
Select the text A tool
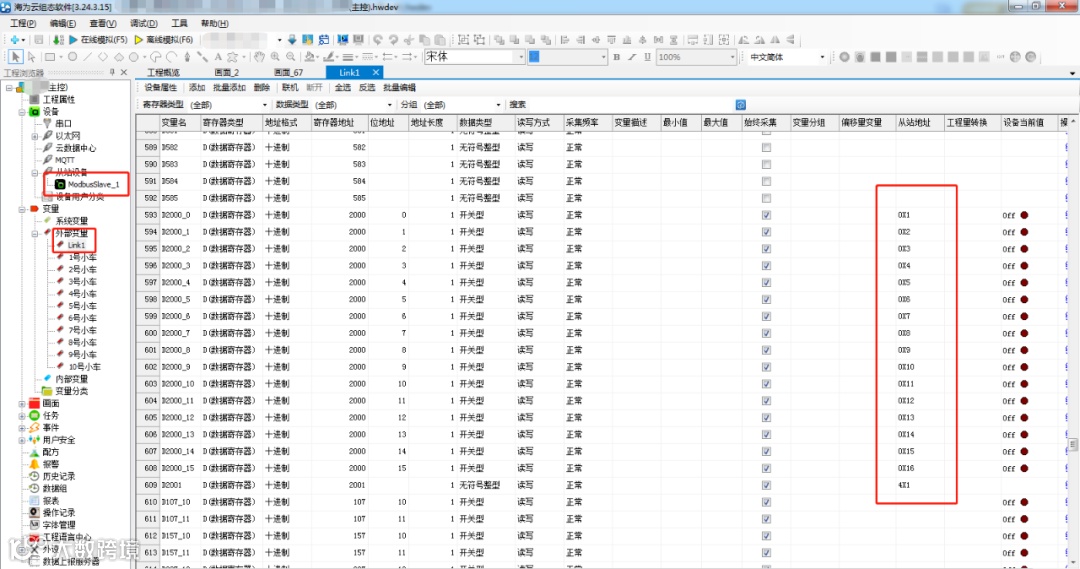coord(218,57)
